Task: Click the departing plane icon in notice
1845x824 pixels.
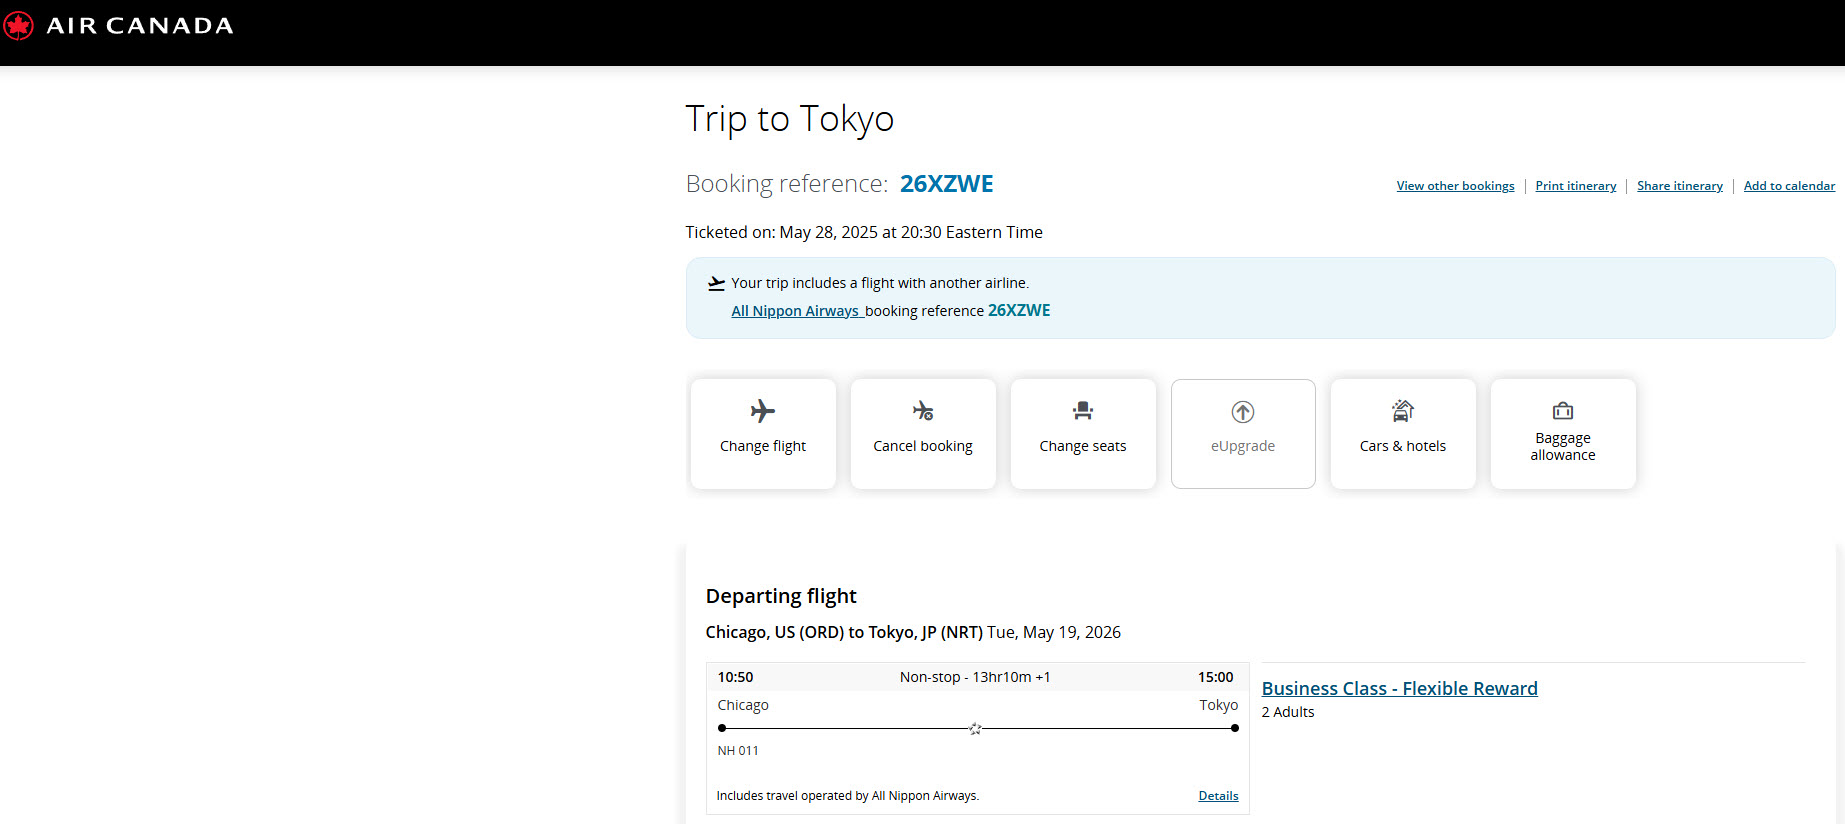Action: 716,284
